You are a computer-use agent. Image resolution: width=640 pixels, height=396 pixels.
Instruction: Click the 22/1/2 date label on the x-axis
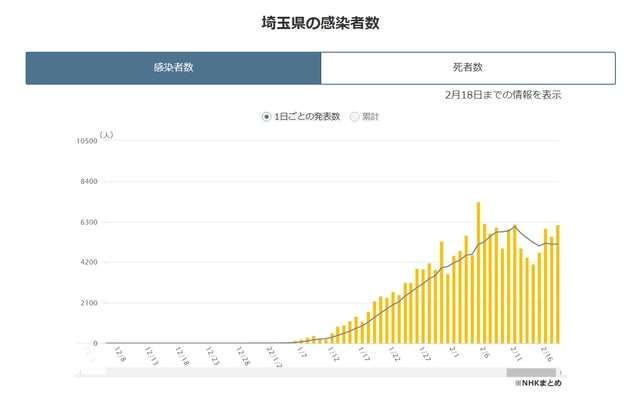click(274, 357)
